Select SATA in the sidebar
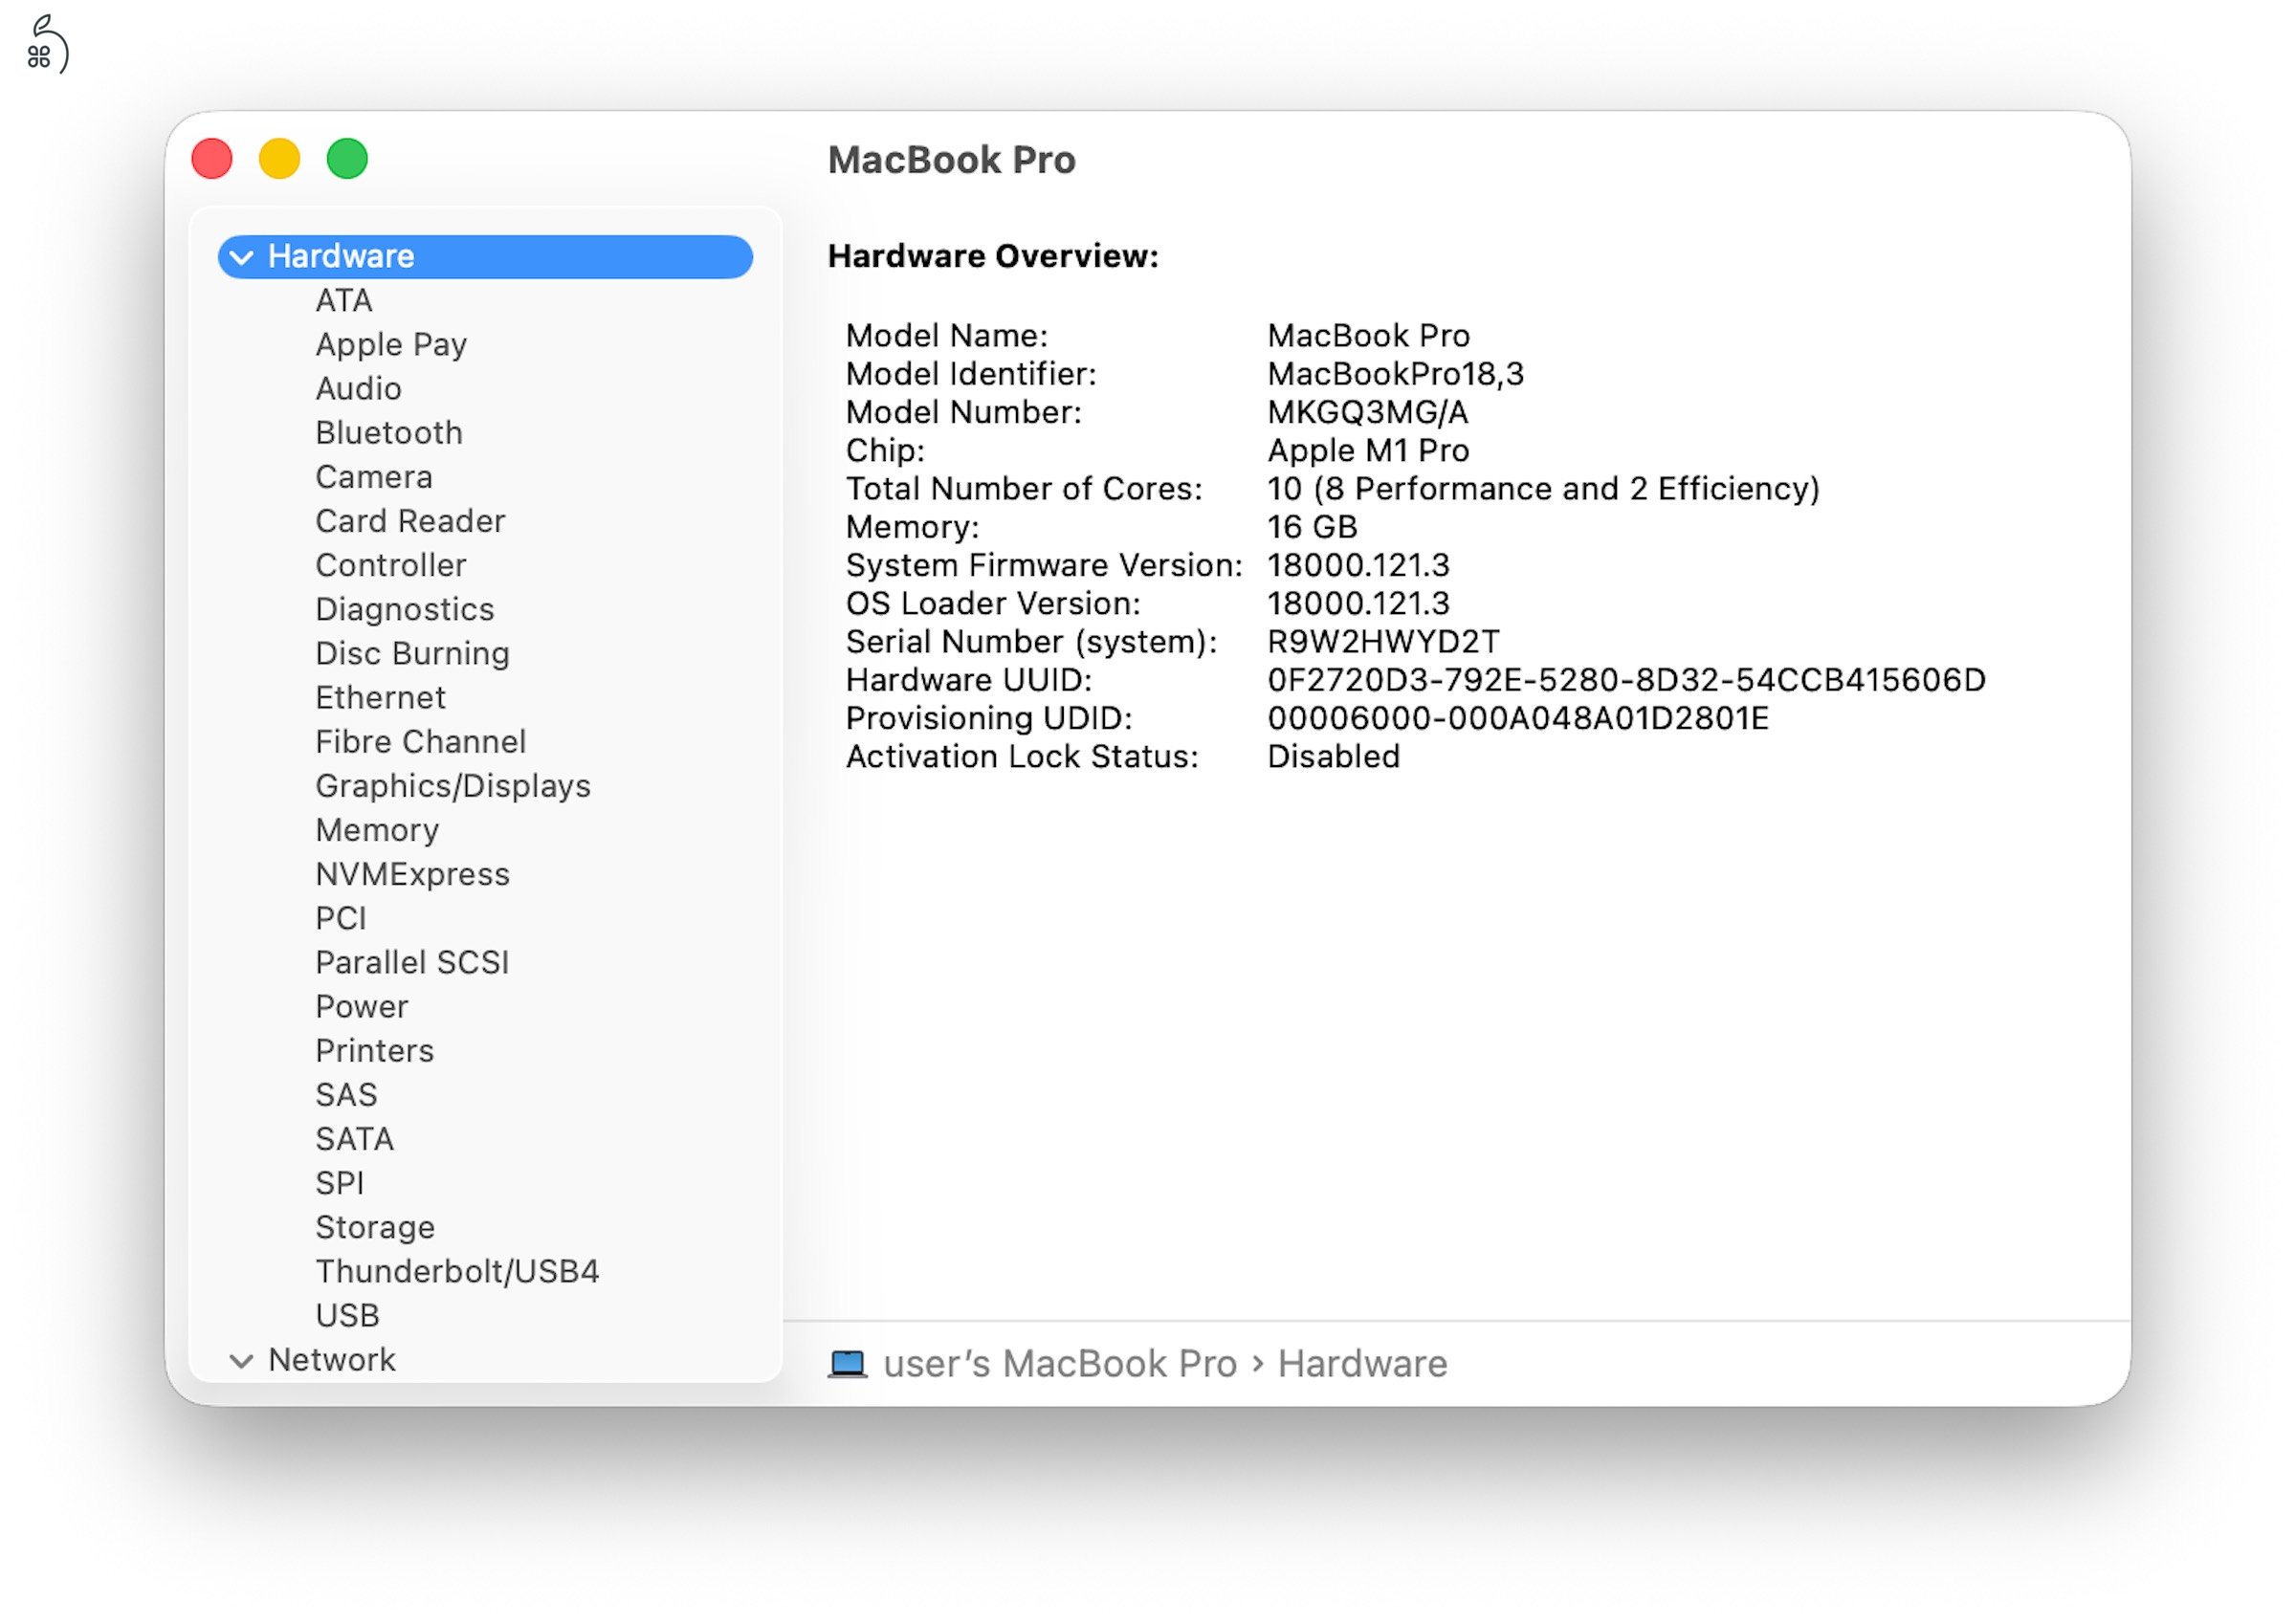This screenshot has width=2296, height=1624. point(355,1139)
